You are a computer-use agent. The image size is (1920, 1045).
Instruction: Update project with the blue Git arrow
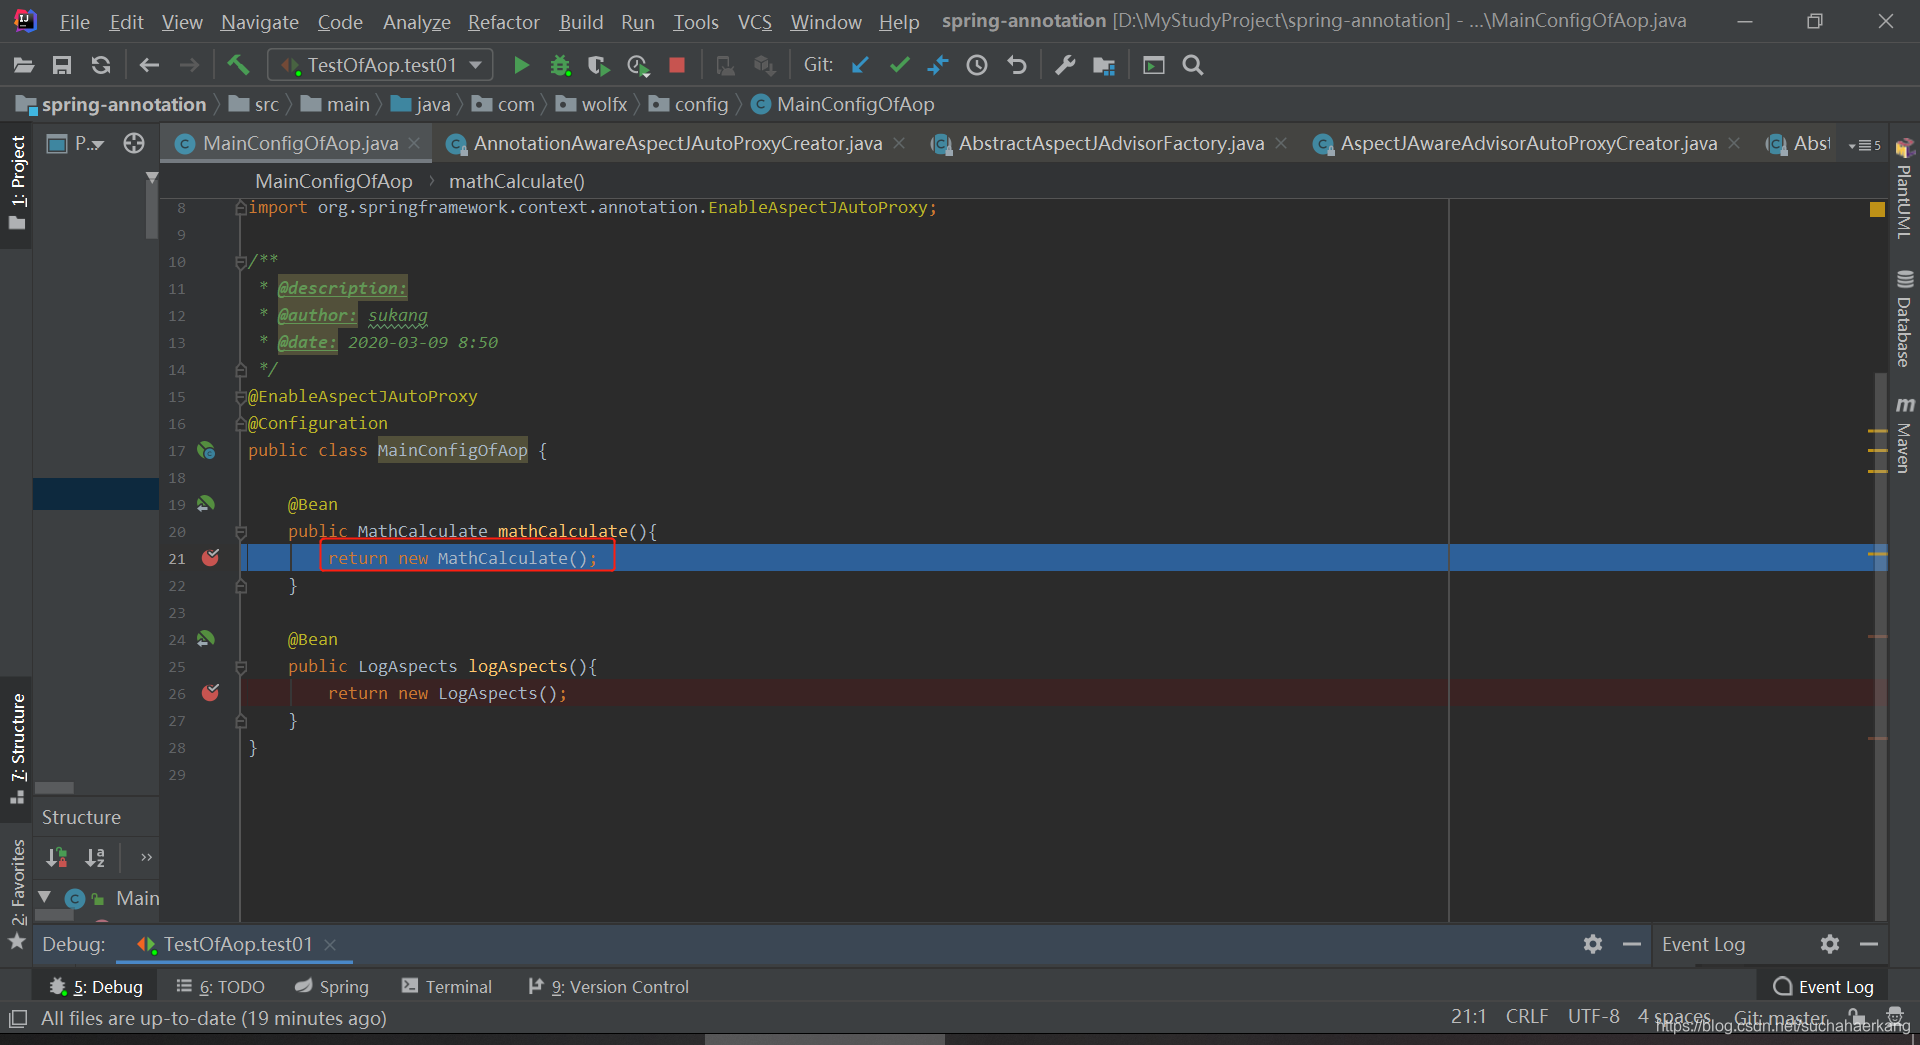click(x=860, y=66)
